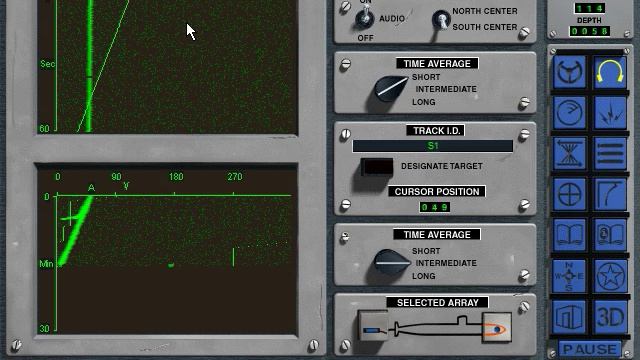Click the SELECTED ARRAY label
640x360 pixels.
pos(438,302)
